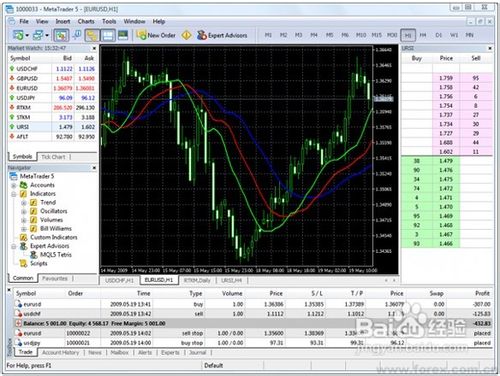Screen dimensions: 500x376
Task: Click the usdjpy buy stop order icon
Action: tap(18, 343)
